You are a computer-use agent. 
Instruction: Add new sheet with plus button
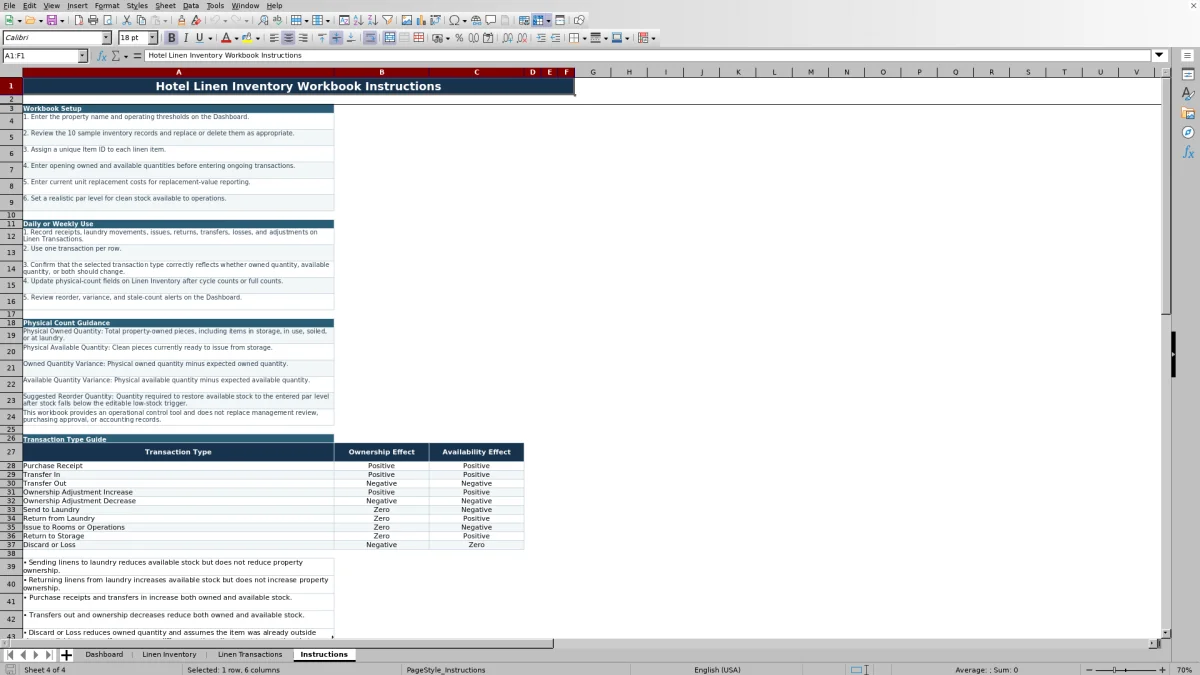tap(67, 655)
